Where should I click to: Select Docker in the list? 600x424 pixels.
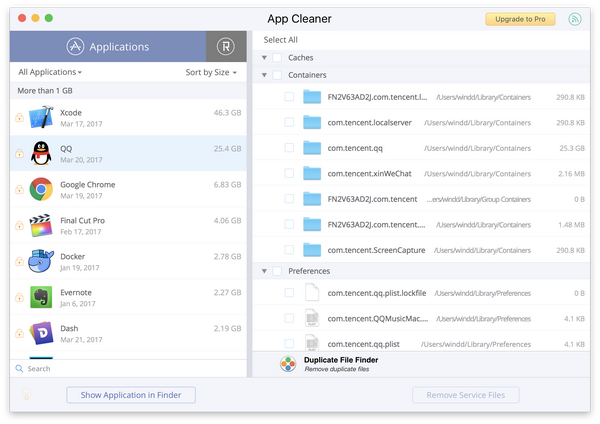click(128, 261)
